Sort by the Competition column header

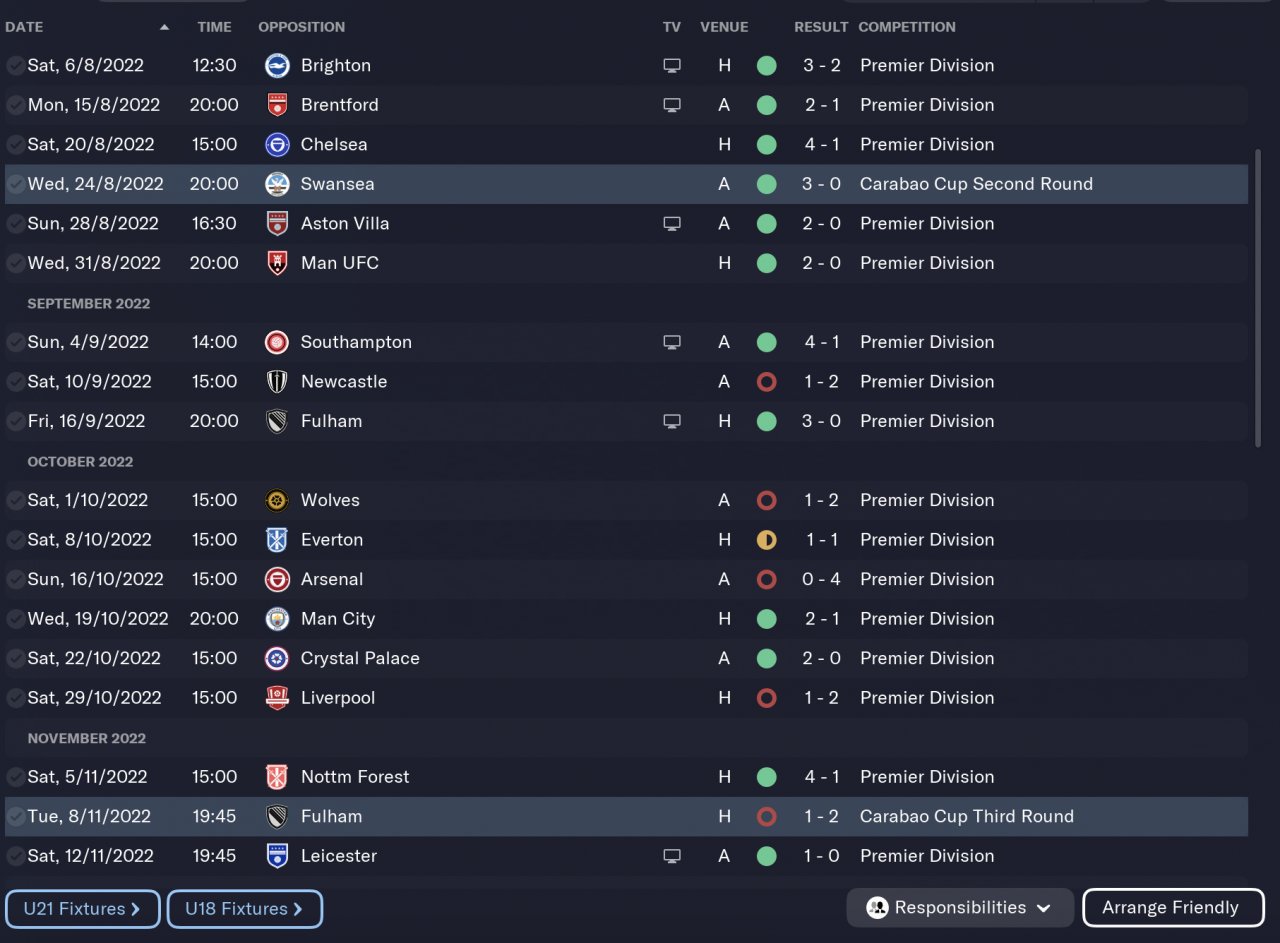[906, 27]
